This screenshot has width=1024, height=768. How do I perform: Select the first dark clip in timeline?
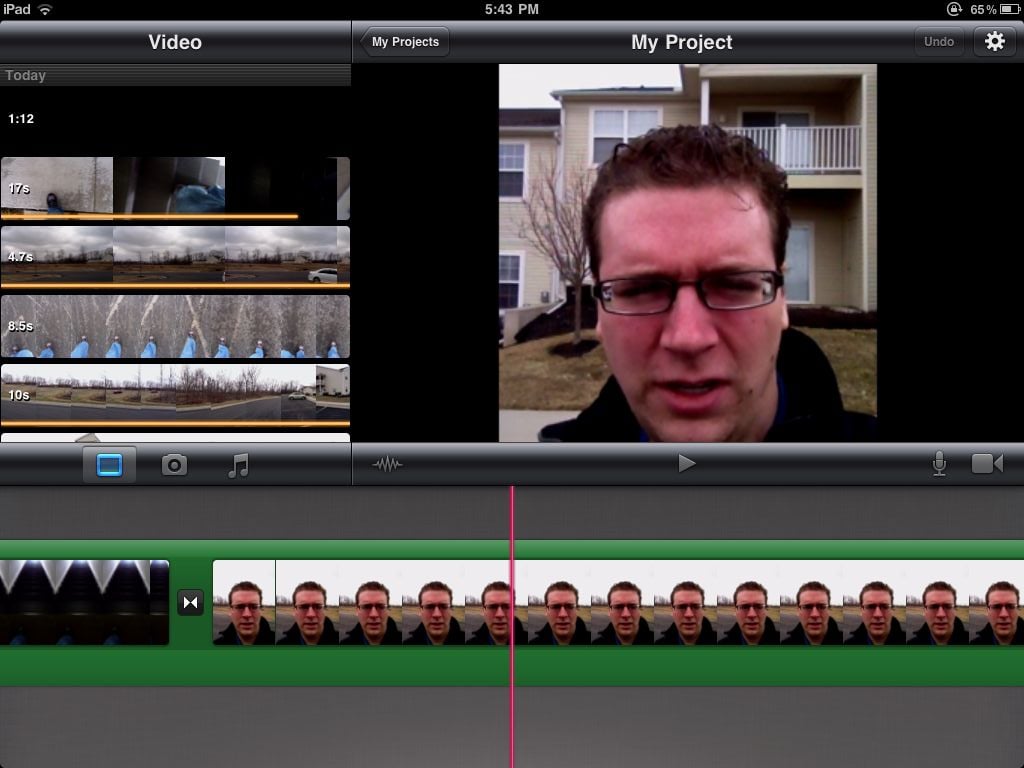(x=84, y=602)
